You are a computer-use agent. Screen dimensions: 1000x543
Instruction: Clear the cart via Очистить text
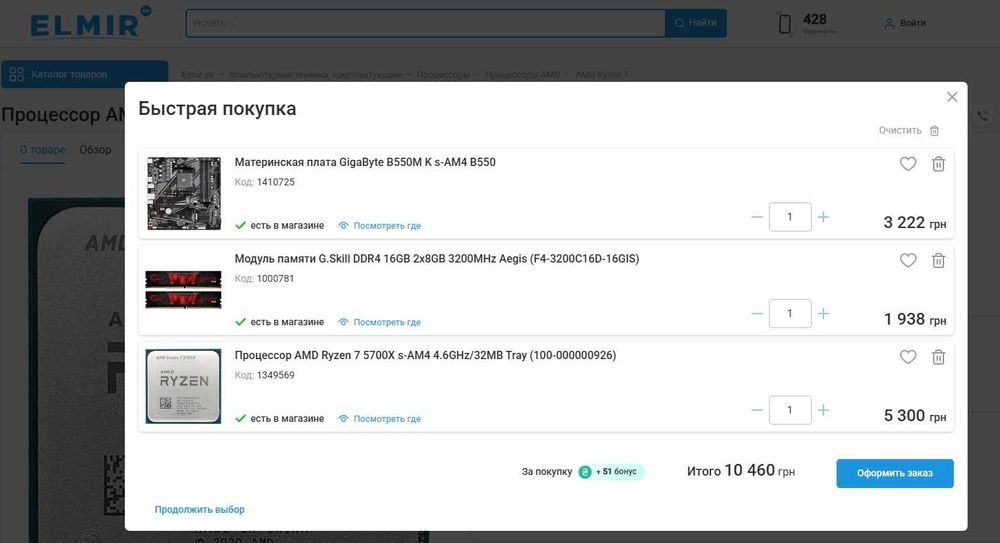[x=900, y=130]
